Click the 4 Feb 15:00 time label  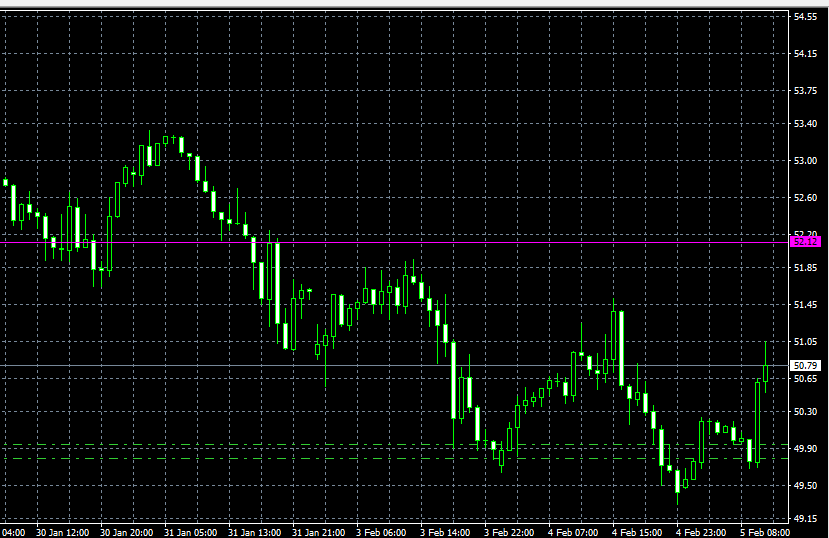(x=637, y=532)
